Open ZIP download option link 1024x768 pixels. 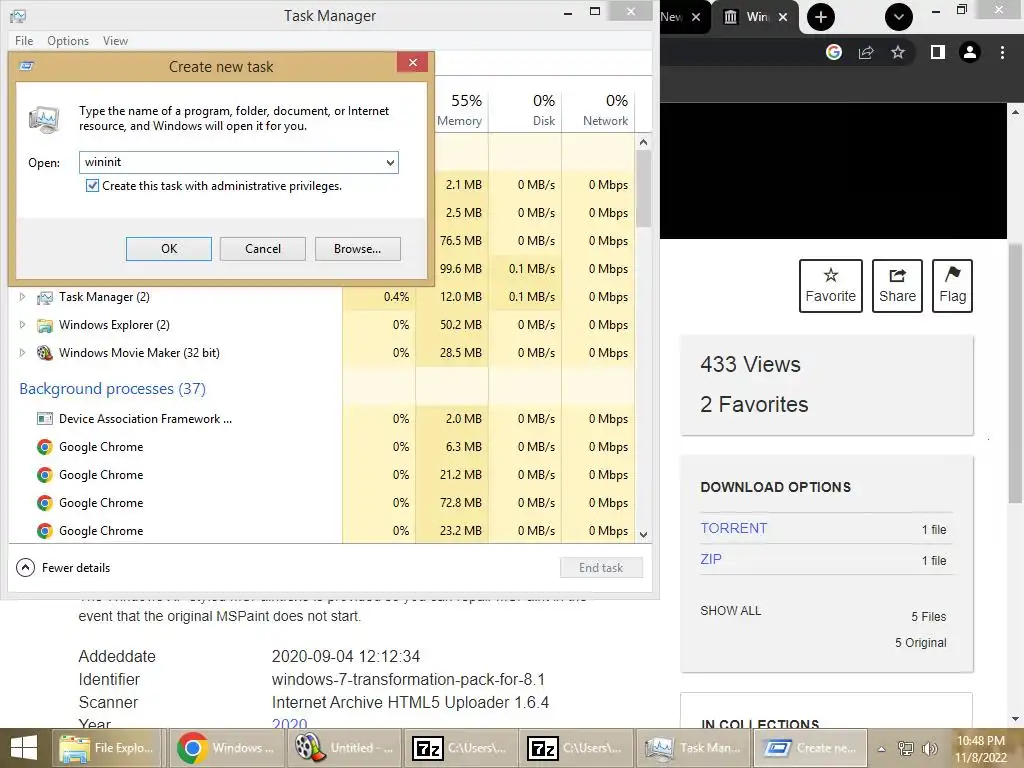[x=711, y=560]
